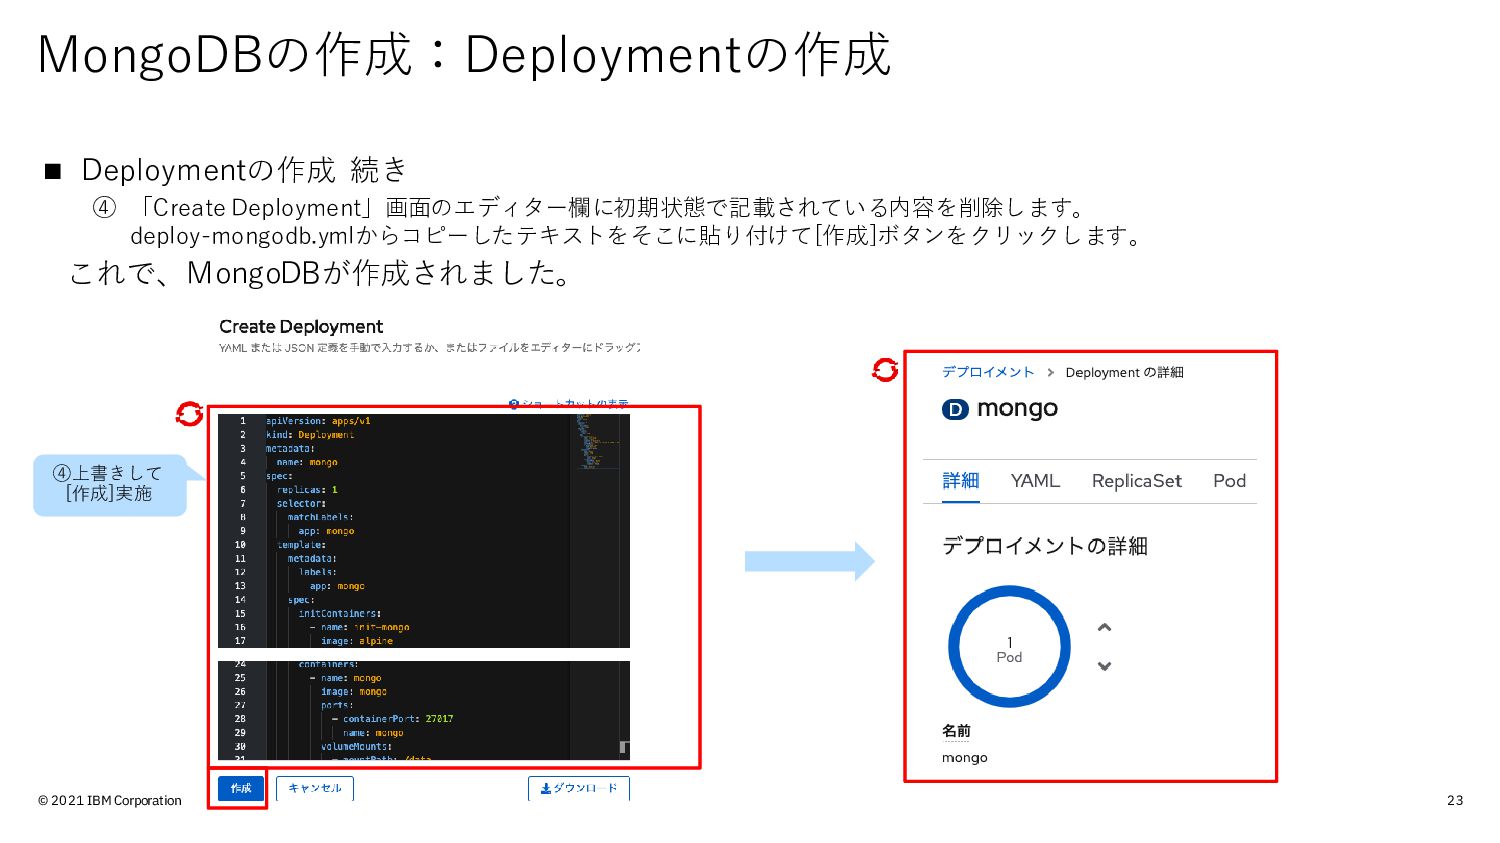Image resolution: width=1500 pixels, height=843 pixels.
Task: Open the デプロイメント breadcrumb link
Action: 988,372
